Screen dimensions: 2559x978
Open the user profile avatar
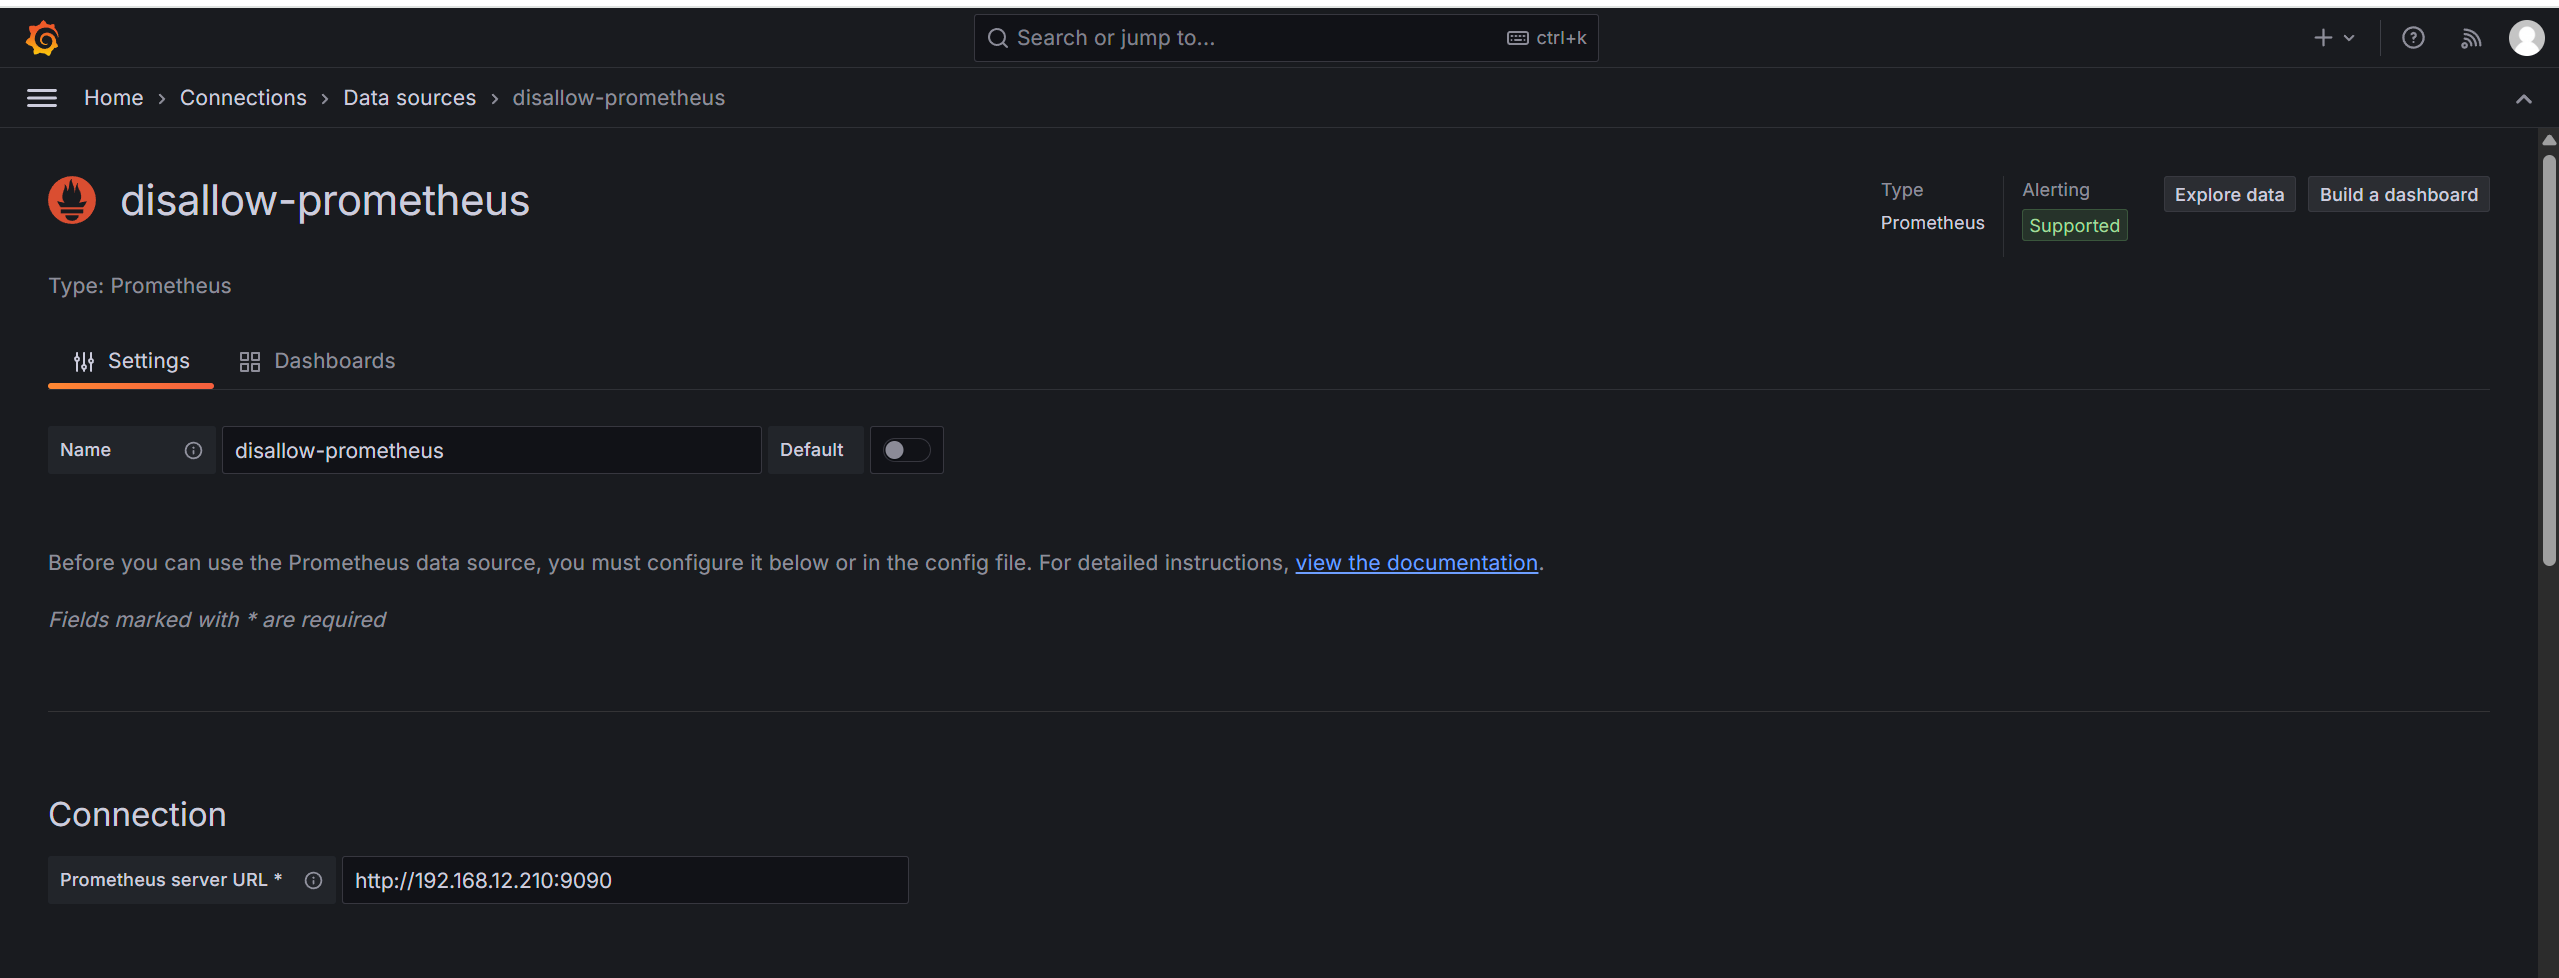pyautogui.click(x=2526, y=38)
